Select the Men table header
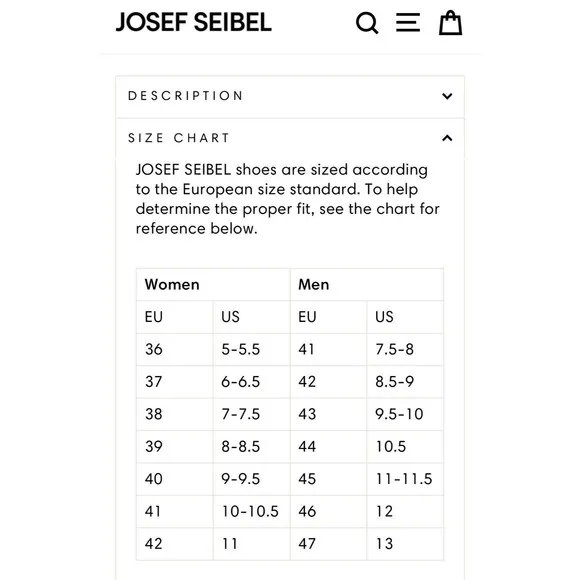Image resolution: width=580 pixels, height=580 pixels. [367, 284]
